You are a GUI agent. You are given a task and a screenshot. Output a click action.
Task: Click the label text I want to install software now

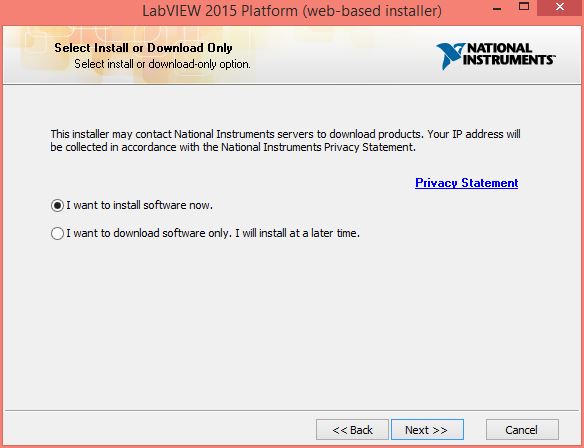(x=139, y=205)
